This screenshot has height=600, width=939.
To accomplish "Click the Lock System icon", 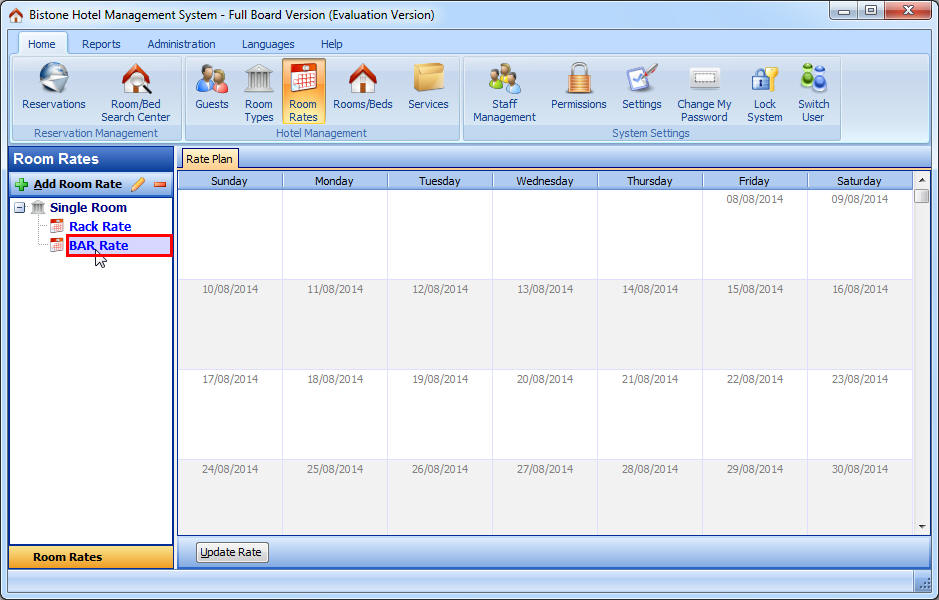I will [764, 92].
